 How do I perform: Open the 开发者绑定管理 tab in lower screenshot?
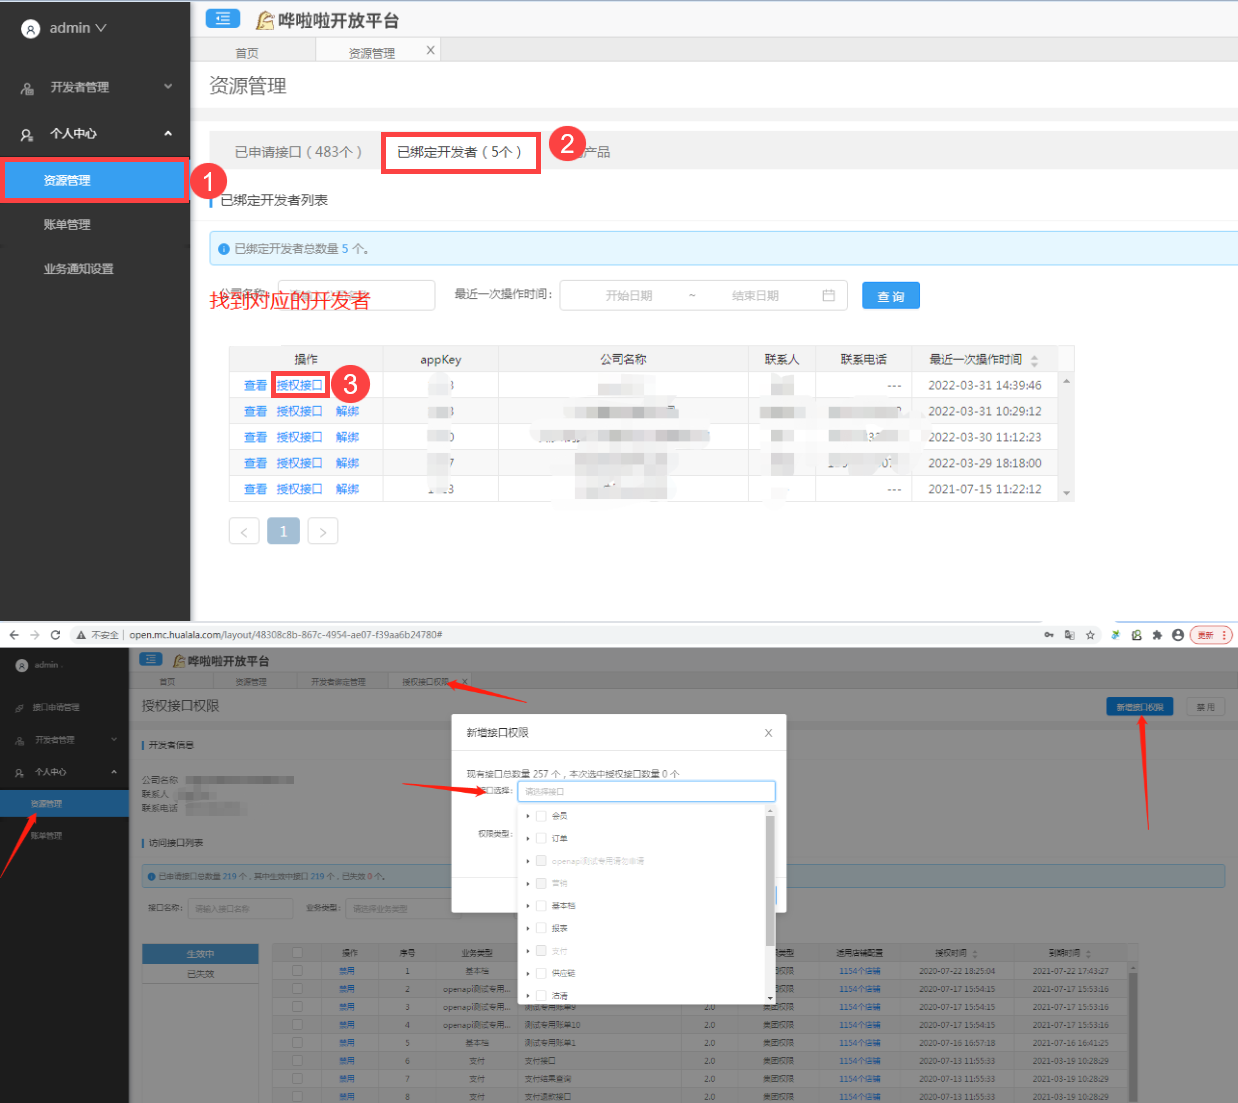click(338, 682)
